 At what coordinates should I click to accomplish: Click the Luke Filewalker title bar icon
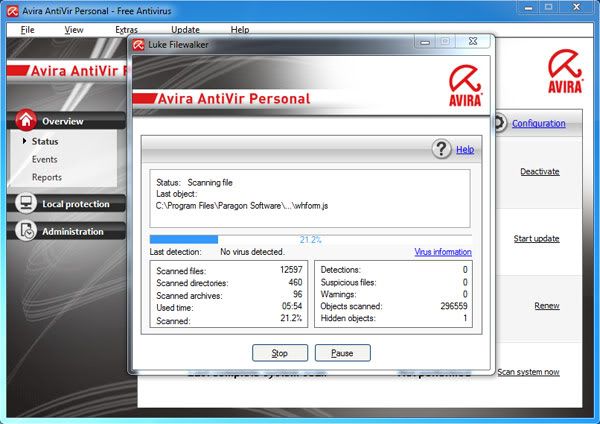(x=140, y=42)
